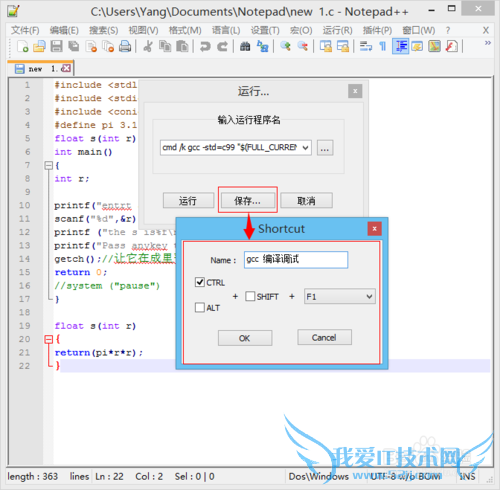The width and height of the screenshot is (500, 490).
Task: Click the Dos\Windows status bar field
Action: 319,476
